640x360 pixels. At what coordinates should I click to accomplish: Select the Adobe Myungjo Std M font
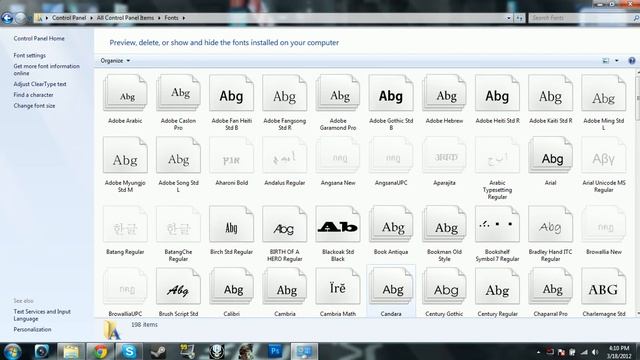tap(125, 155)
